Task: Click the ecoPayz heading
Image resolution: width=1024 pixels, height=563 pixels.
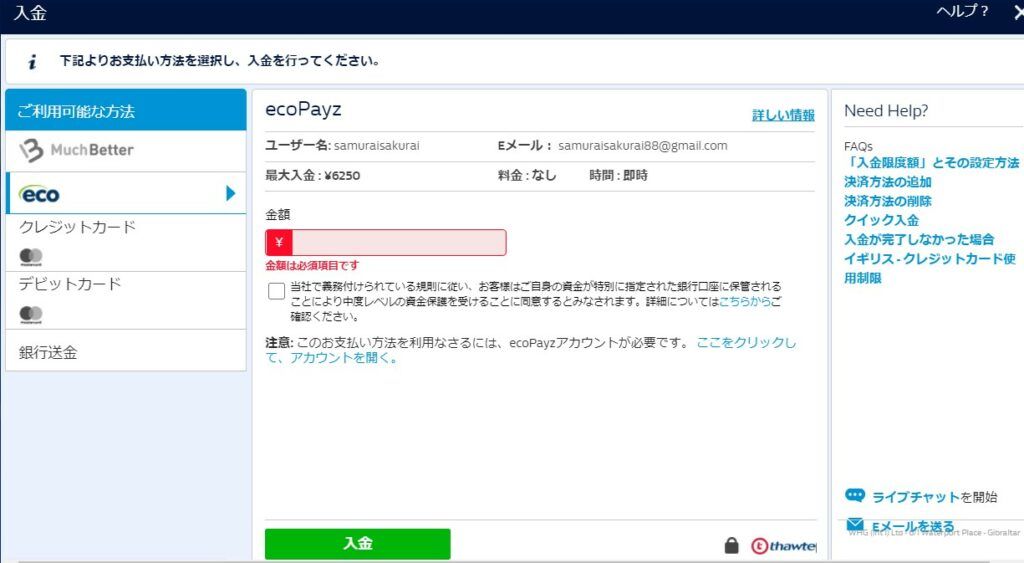Action: pos(303,109)
